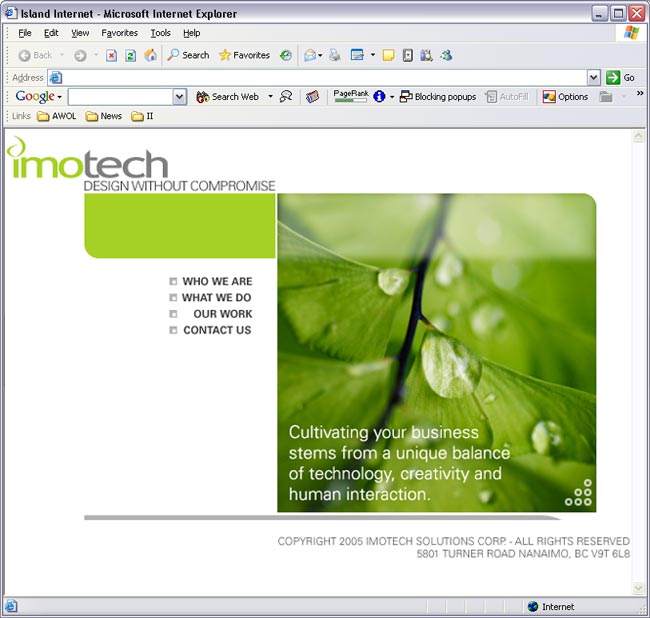The image size is (650, 618).
Task: Click the Google toolbar search field
Action: pyautogui.click(x=121, y=97)
